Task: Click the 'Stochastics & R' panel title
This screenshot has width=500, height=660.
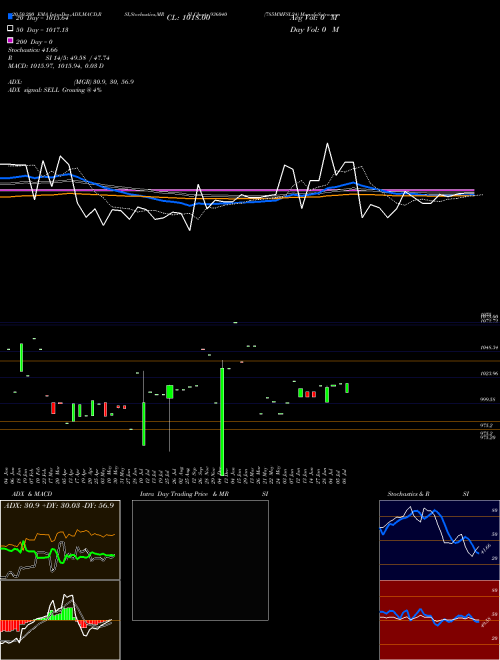Action: click(x=408, y=494)
